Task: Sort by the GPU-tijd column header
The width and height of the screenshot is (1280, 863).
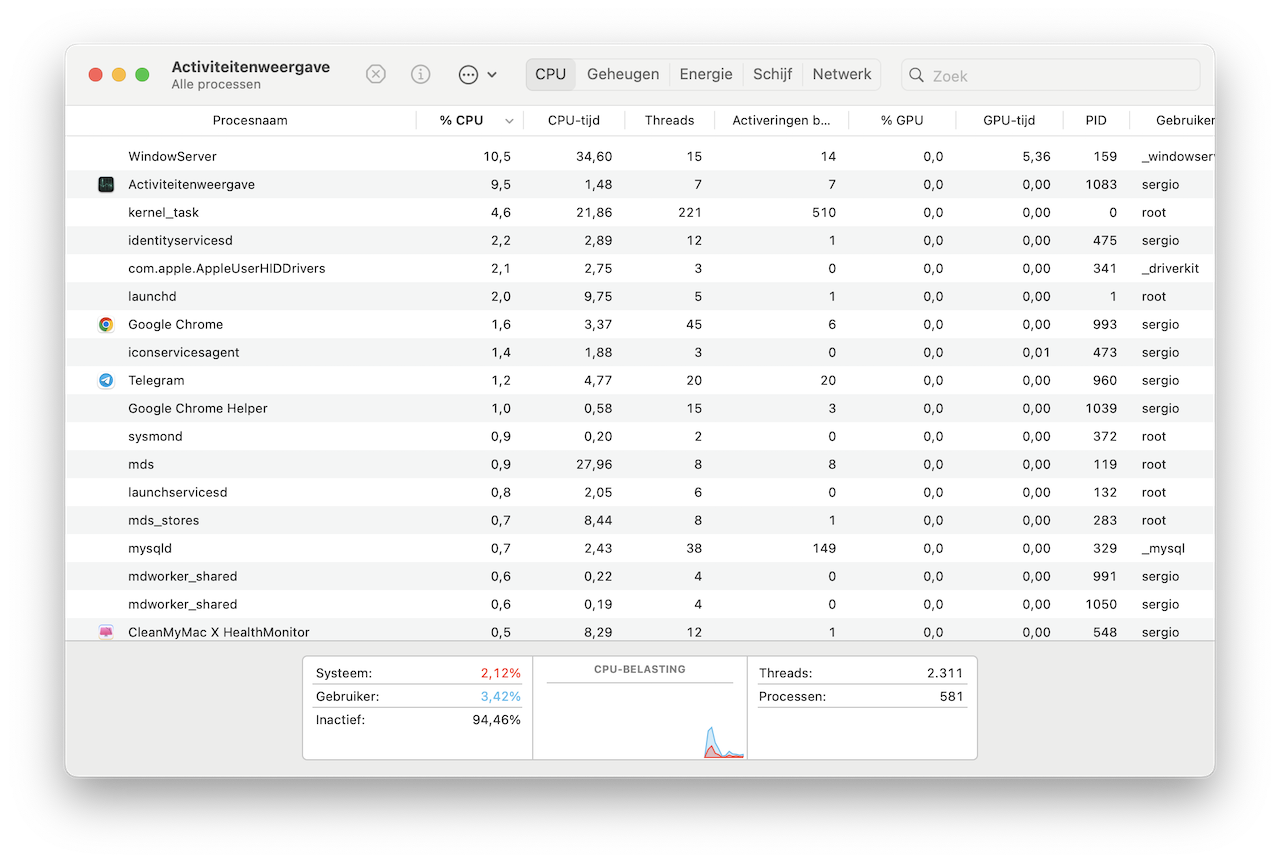Action: tap(1009, 120)
